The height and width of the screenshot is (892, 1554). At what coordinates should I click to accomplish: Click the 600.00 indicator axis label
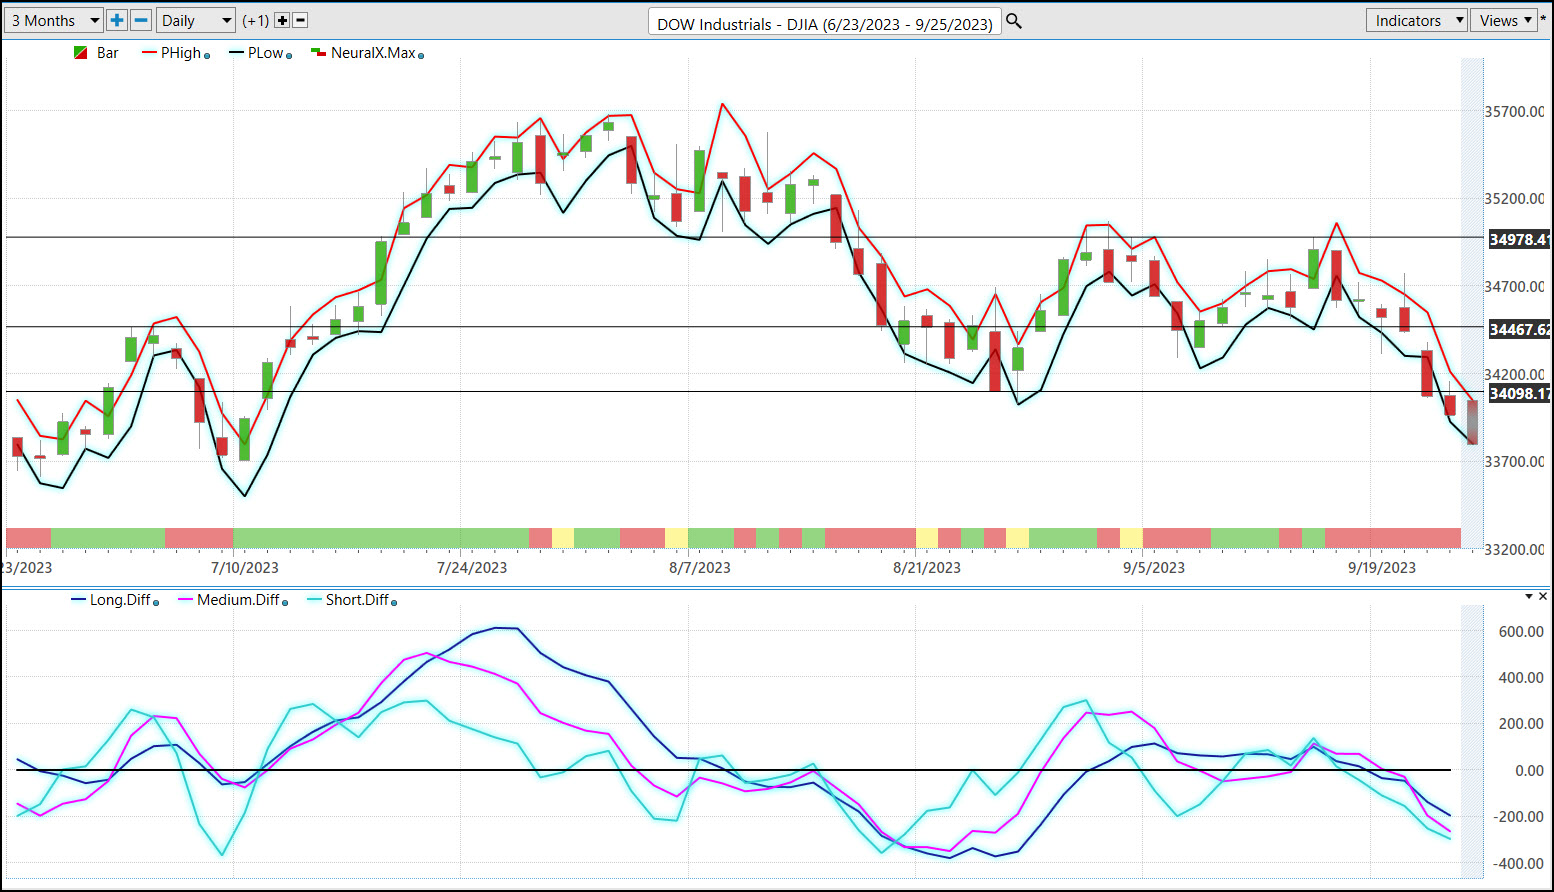pyautogui.click(x=1521, y=632)
